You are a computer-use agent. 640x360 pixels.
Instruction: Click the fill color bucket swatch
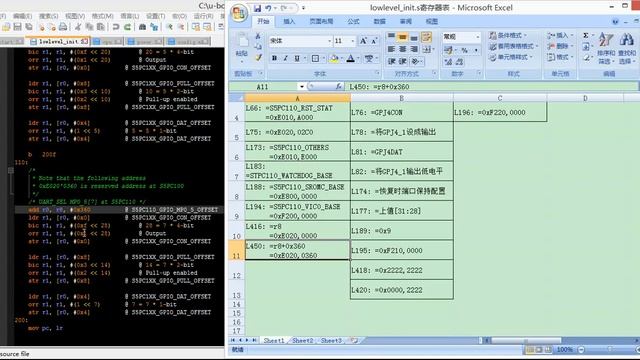pos(334,59)
